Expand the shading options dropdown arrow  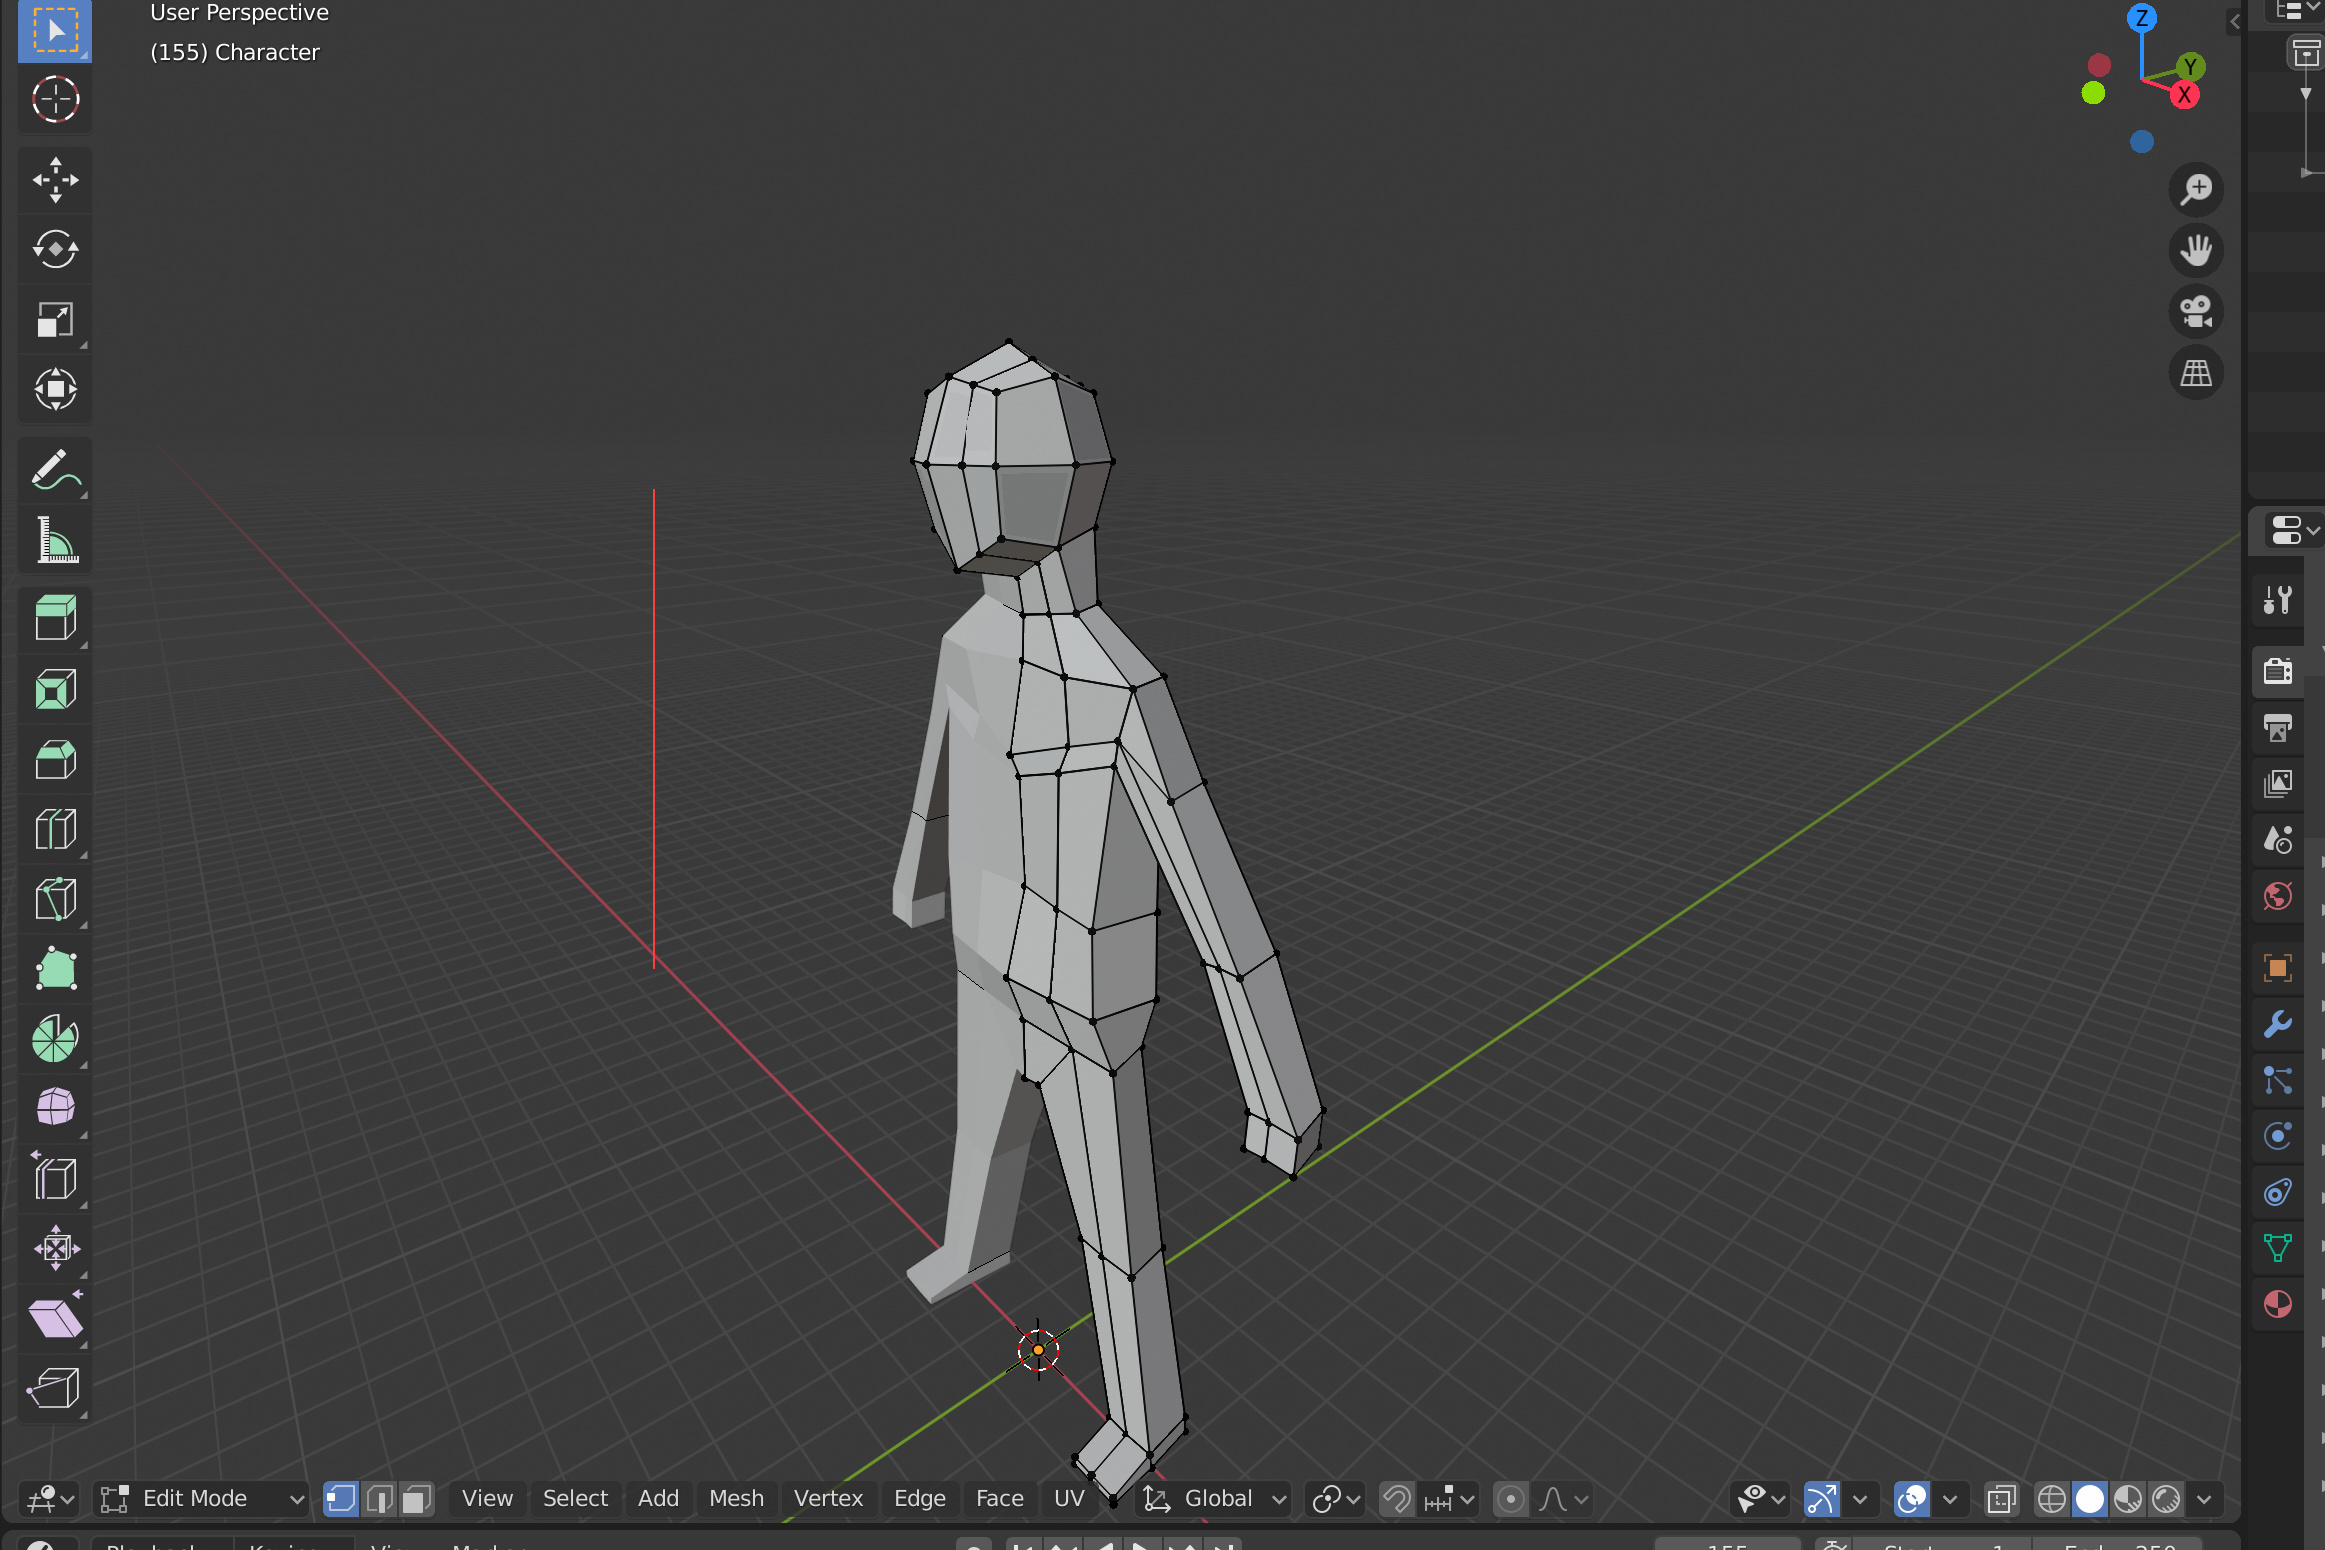point(2204,1498)
